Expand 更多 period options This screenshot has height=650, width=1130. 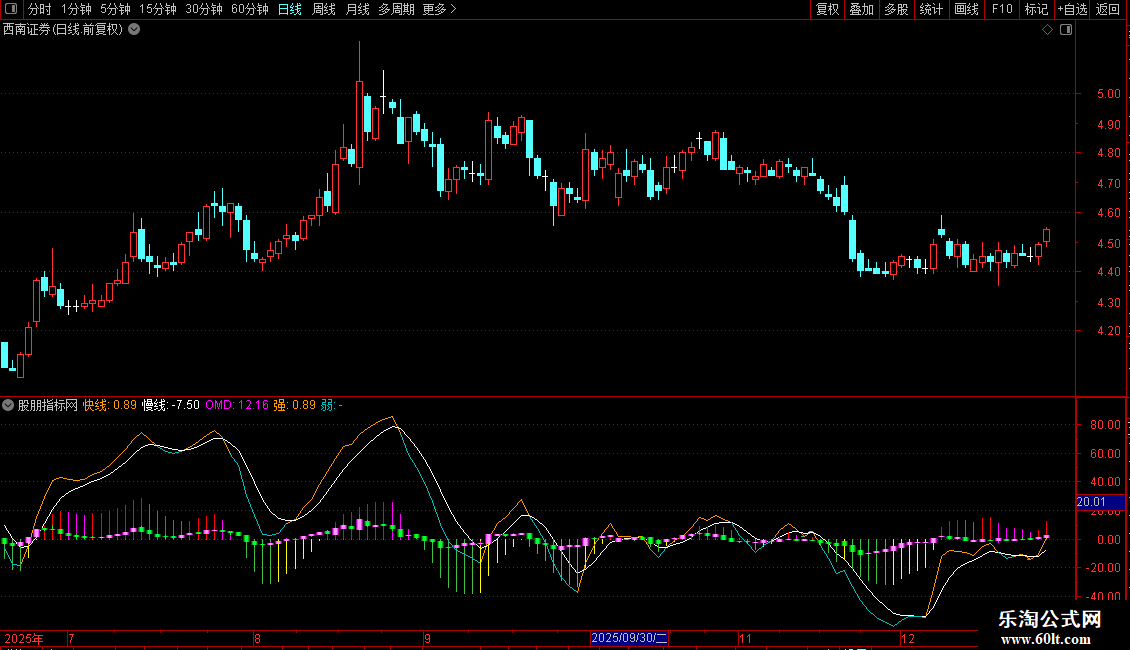pyautogui.click(x=439, y=10)
